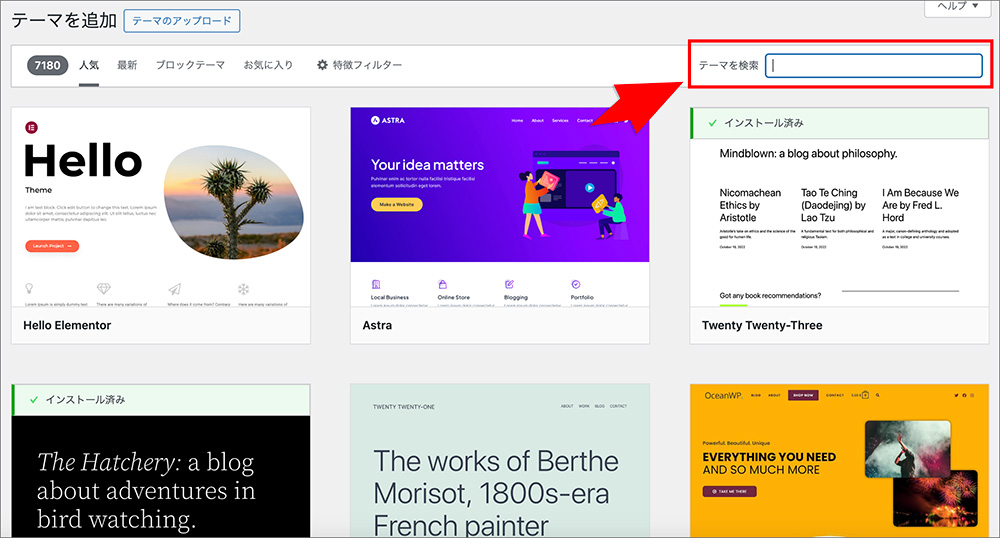Click the Nicomachean Ethics by Aristotle text
The width and height of the screenshot is (1000, 538).
(x=750, y=205)
